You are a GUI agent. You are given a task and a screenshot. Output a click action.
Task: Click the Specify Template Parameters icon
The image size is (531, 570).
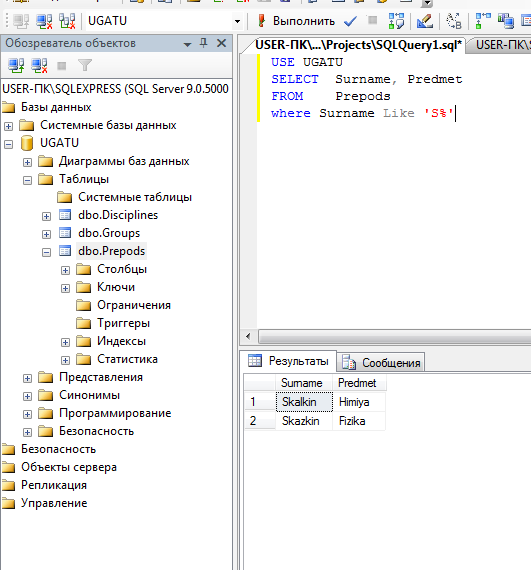pyautogui.click(x=454, y=21)
